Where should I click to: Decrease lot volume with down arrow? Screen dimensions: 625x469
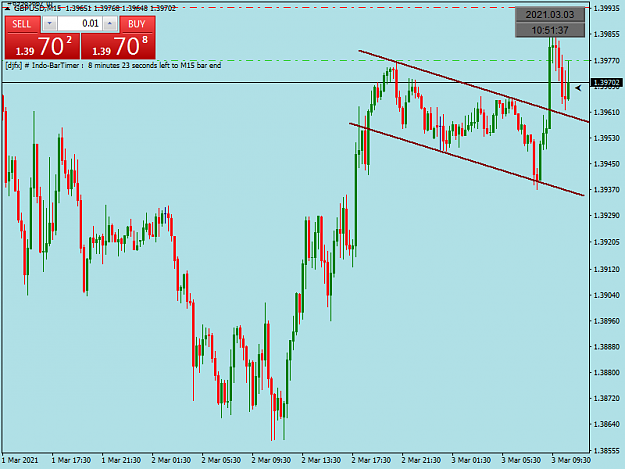pos(49,24)
